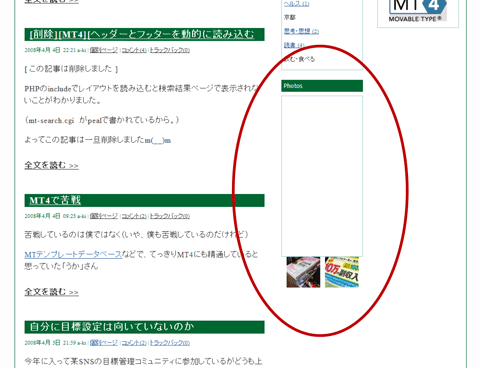Screen dimensions: 480x368
Task: Click the '京都' category text
Action: pyautogui.click(x=290, y=17)
